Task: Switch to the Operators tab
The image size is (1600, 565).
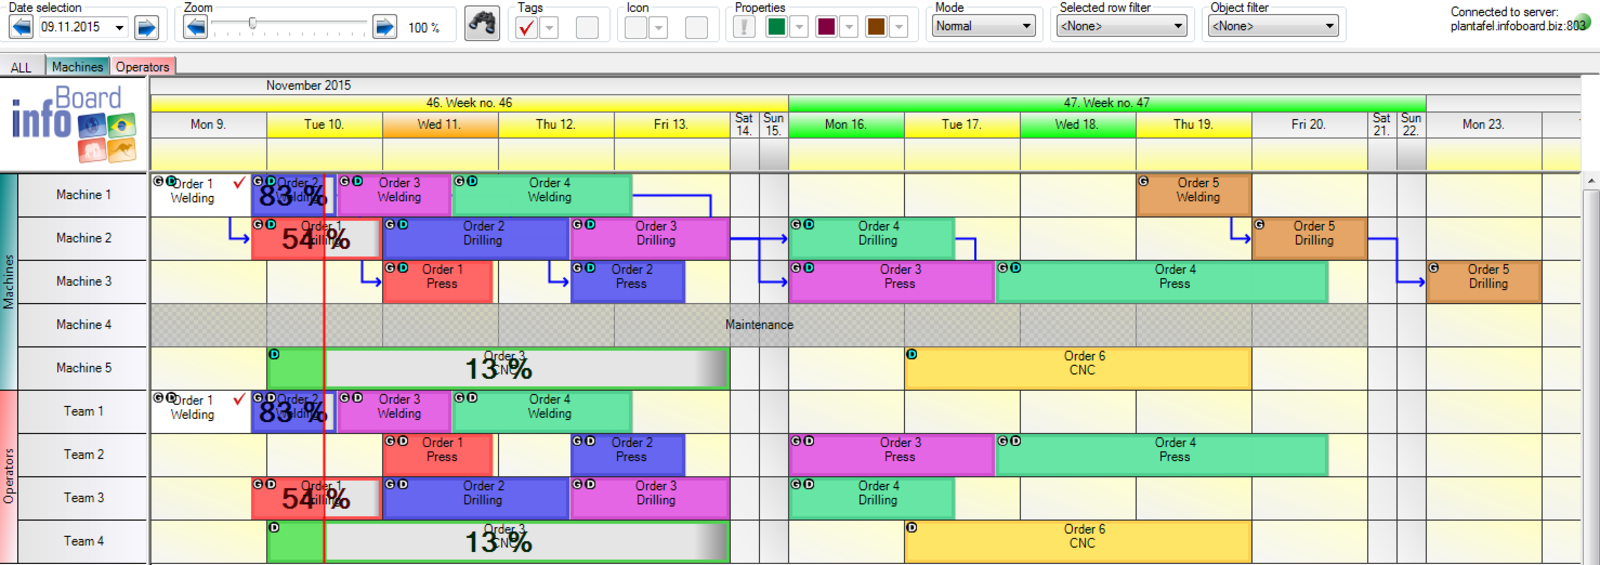Action: click(142, 67)
